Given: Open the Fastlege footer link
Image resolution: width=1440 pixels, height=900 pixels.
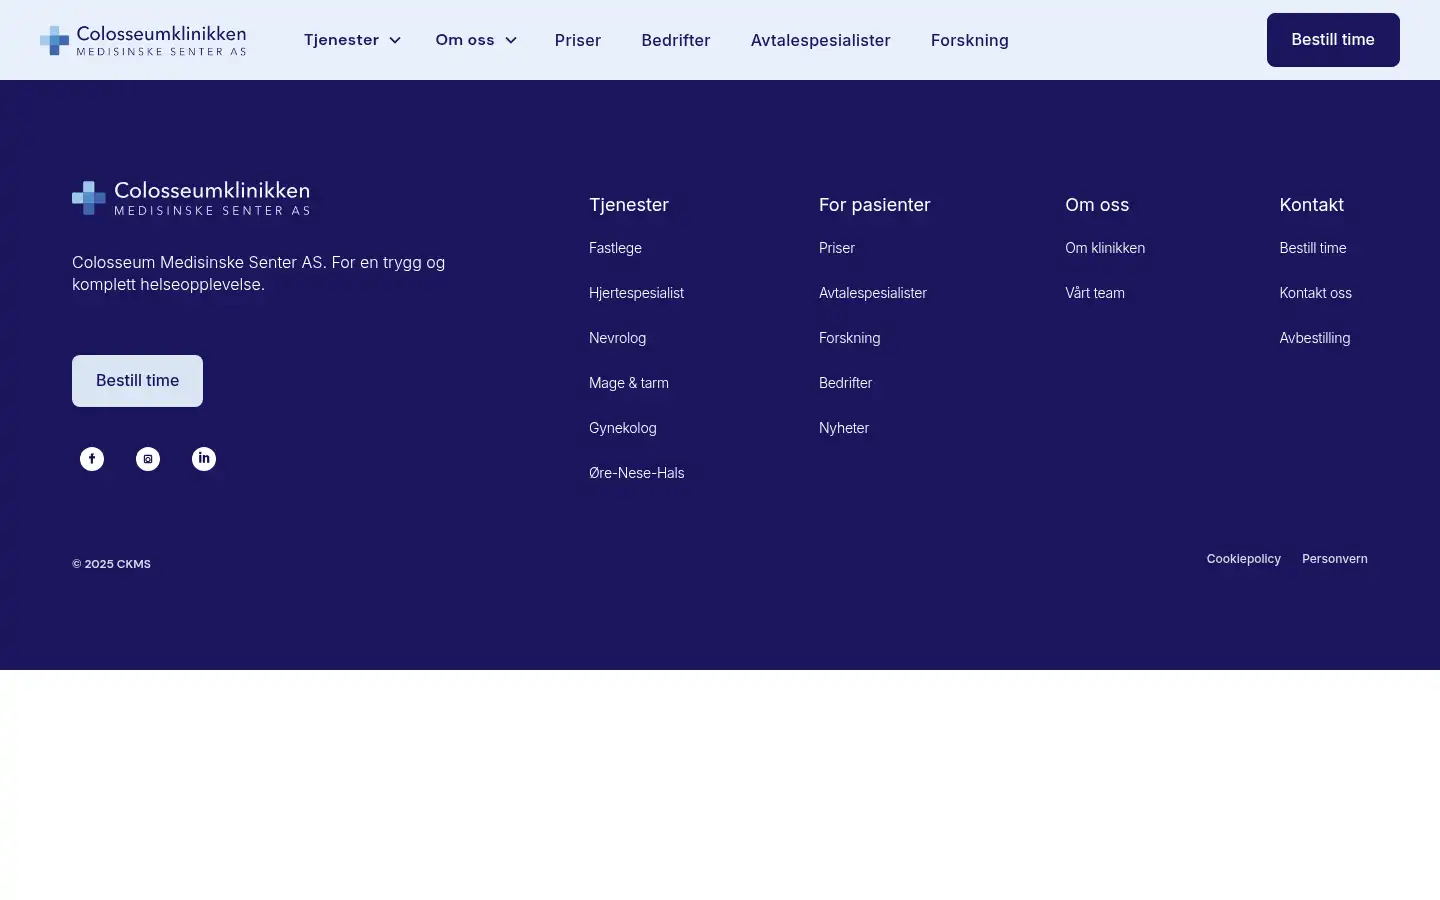Looking at the screenshot, I should tap(615, 248).
